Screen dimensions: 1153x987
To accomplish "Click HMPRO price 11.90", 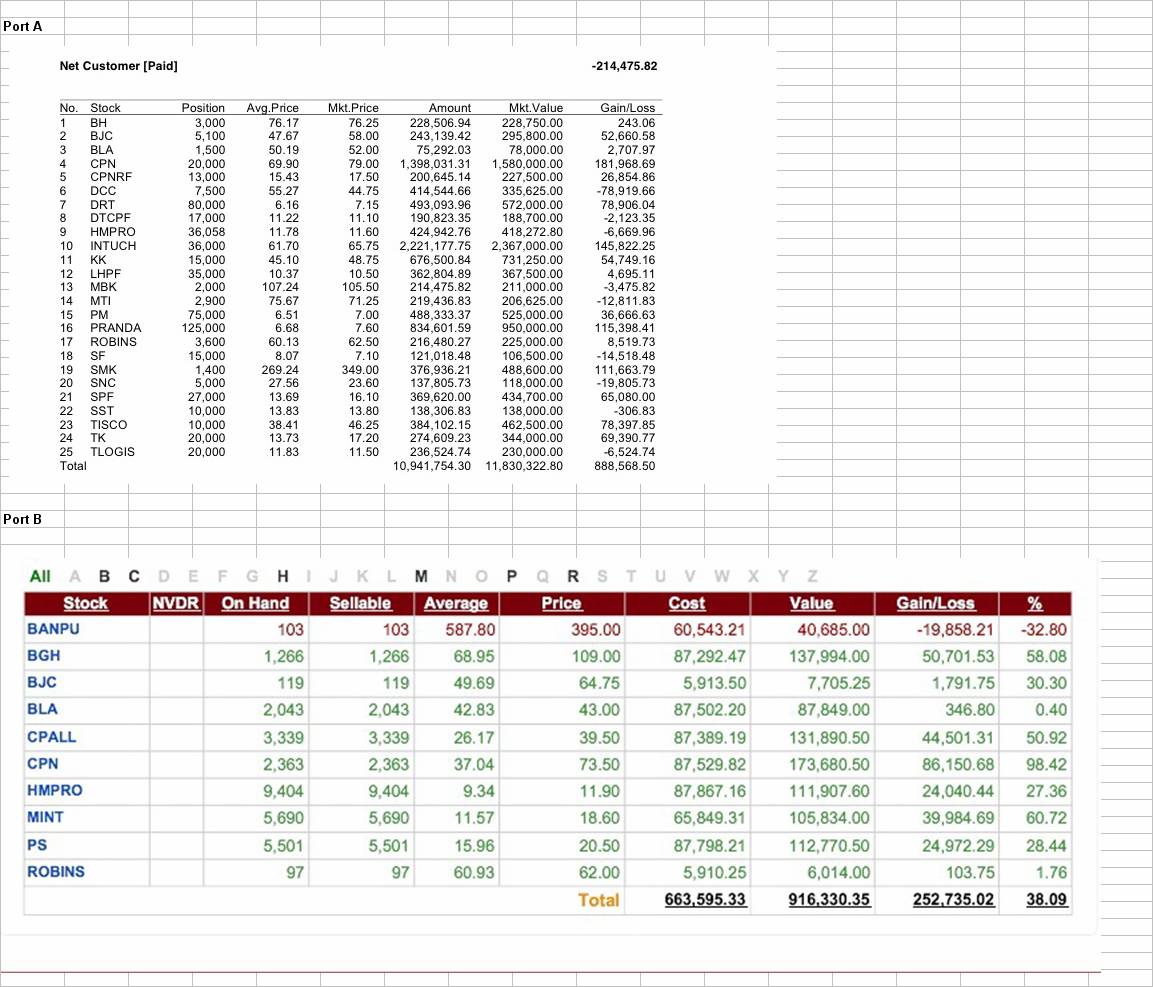I will 599,791.
